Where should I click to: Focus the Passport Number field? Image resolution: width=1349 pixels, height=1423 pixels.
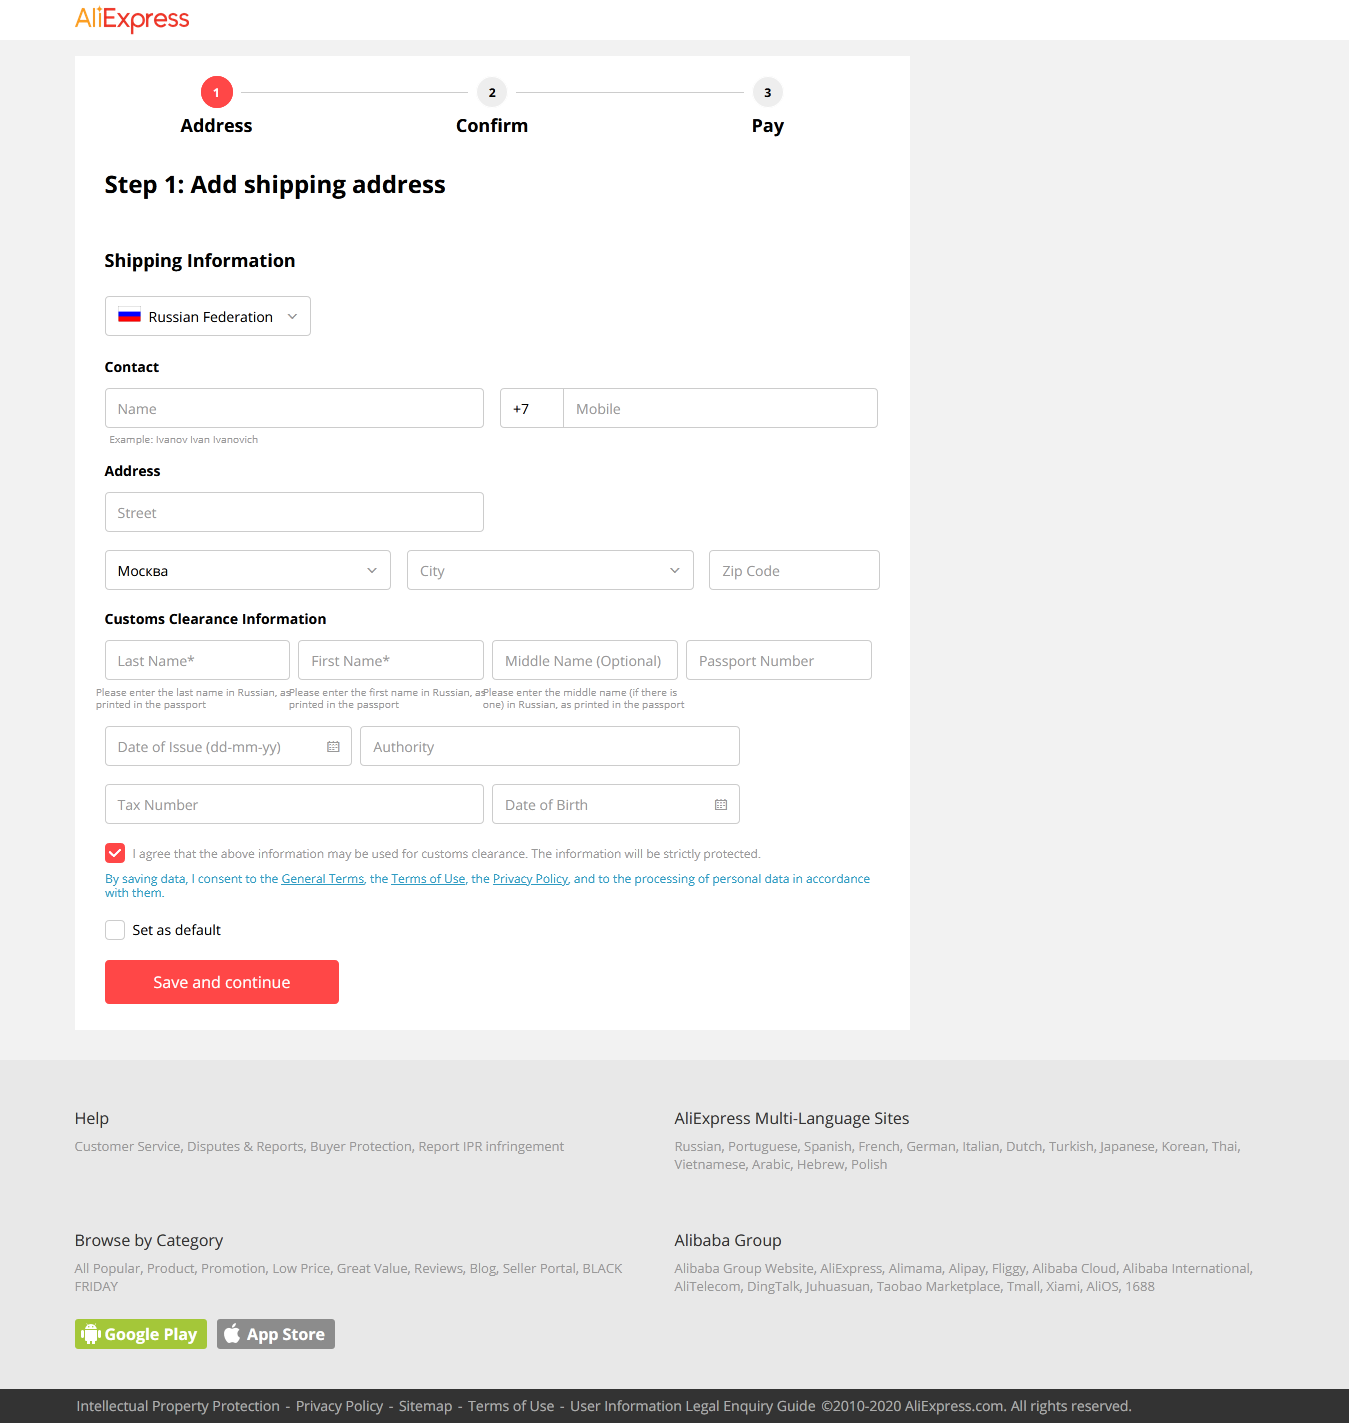pyautogui.click(x=779, y=660)
